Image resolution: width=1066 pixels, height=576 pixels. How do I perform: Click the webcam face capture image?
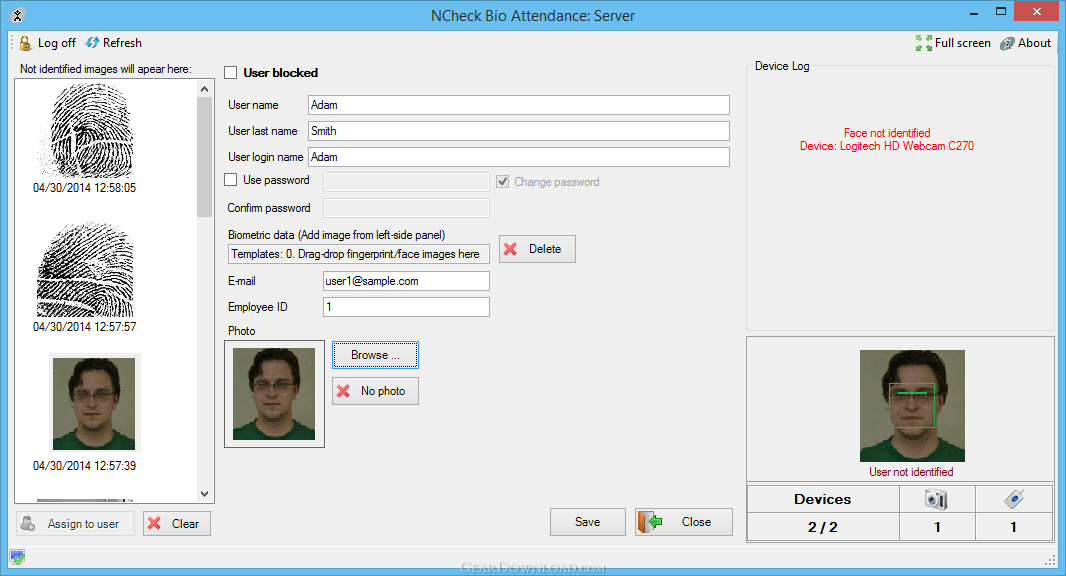tap(912, 405)
